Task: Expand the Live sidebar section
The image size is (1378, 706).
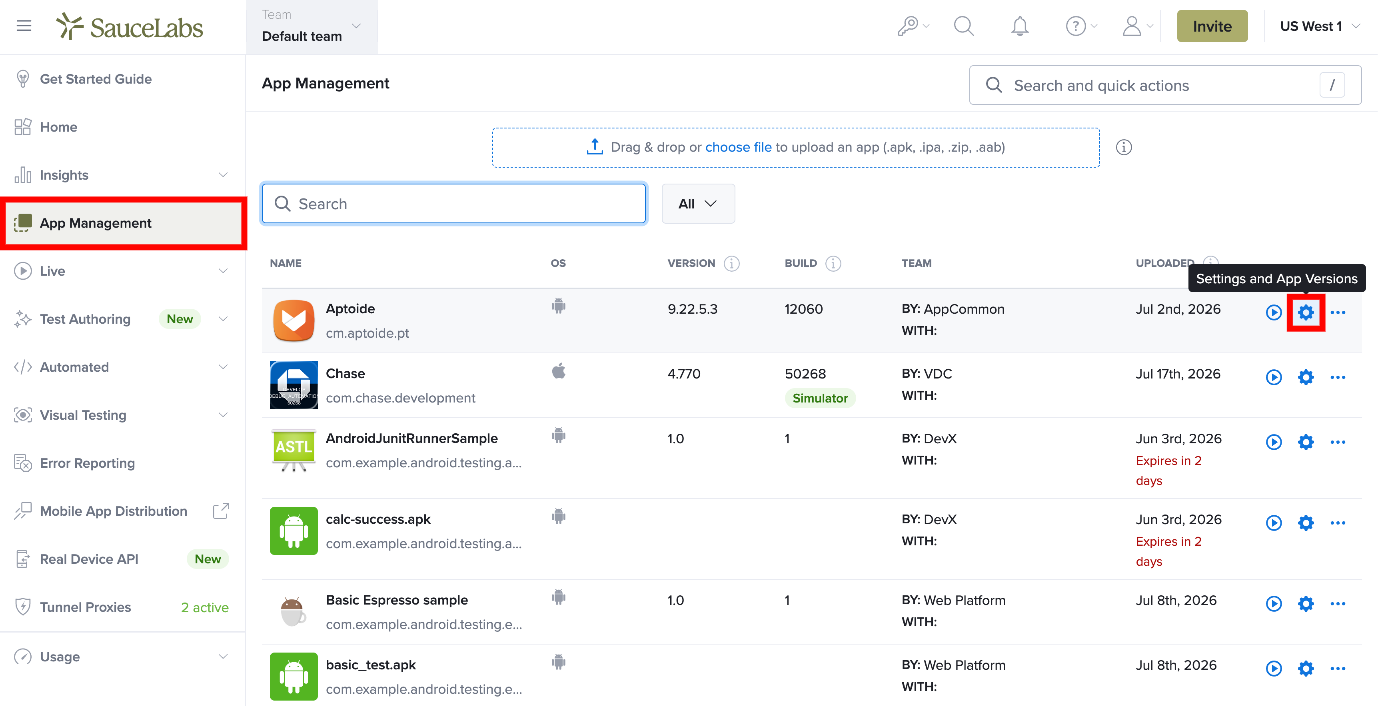Action: [x=223, y=271]
